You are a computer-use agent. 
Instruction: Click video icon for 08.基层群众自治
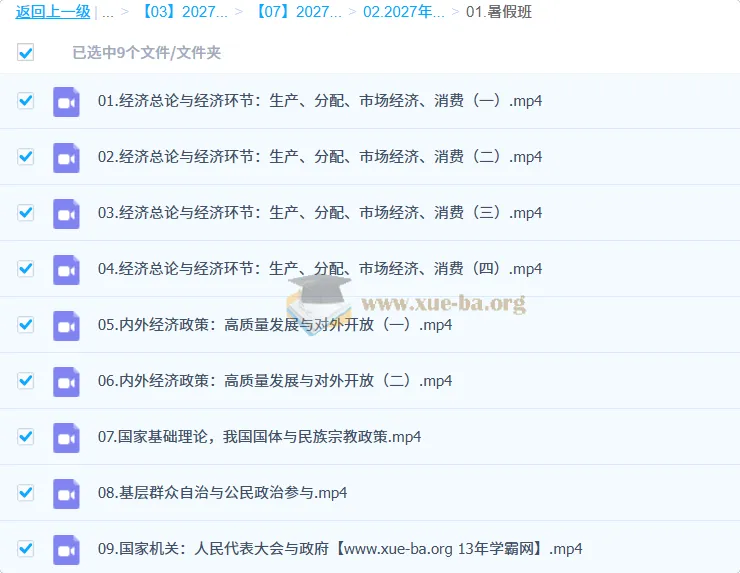[66, 494]
